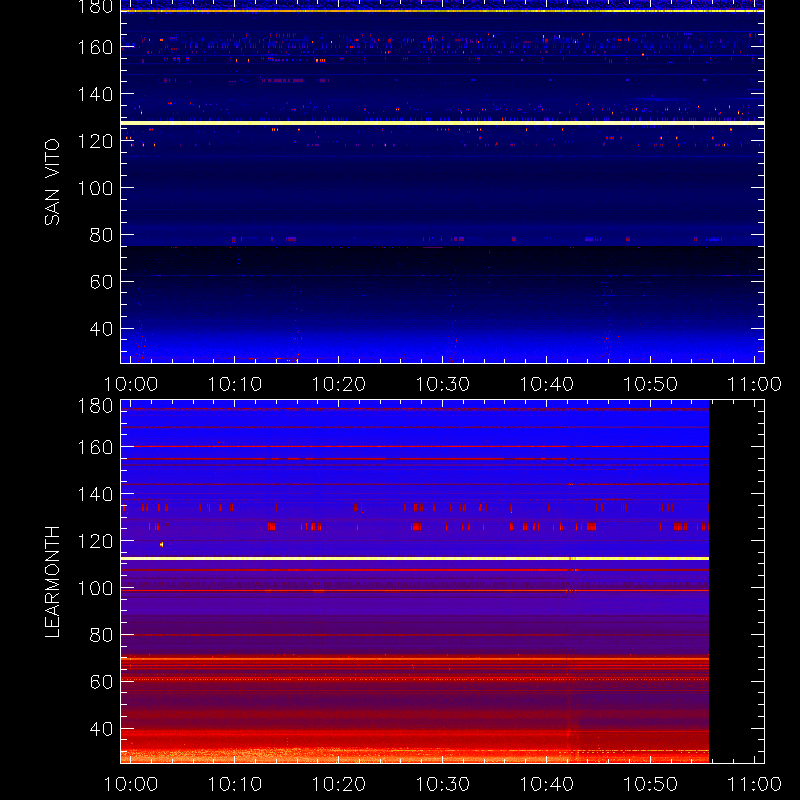Select the 40 tick label on San Vito axis
This screenshot has height=800, width=800.
101,329
